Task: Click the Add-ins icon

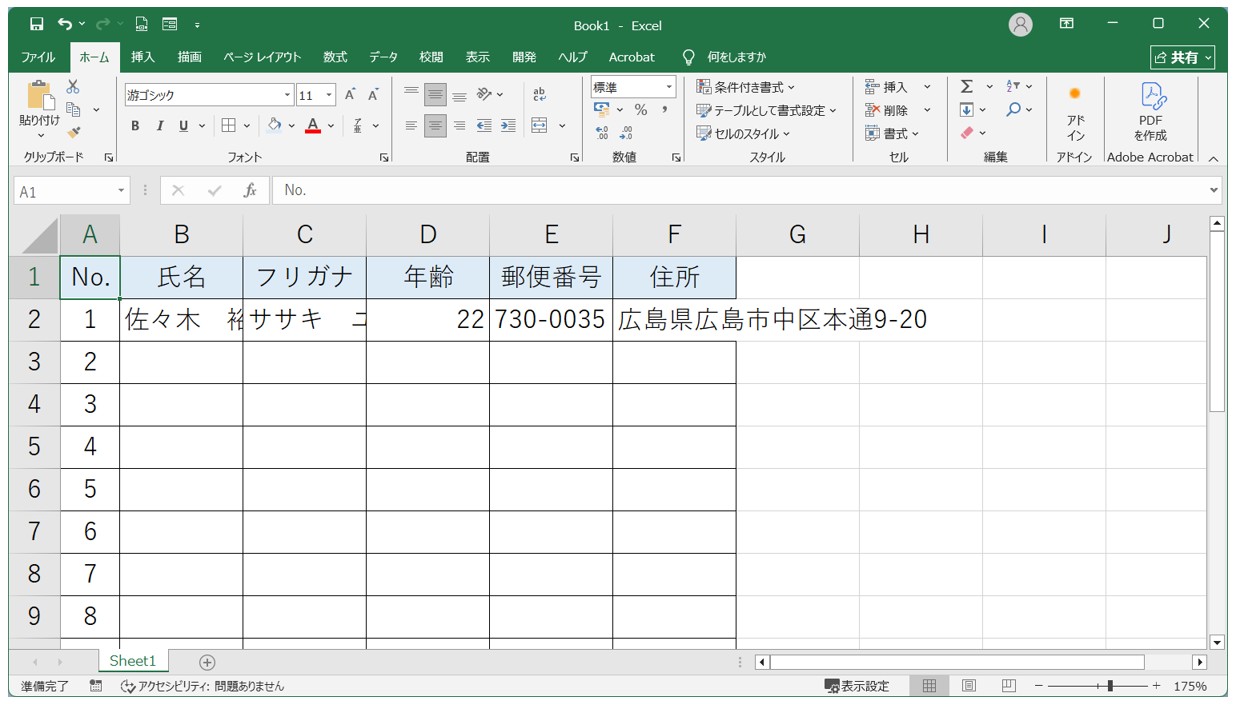Action: click(1075, 112)
